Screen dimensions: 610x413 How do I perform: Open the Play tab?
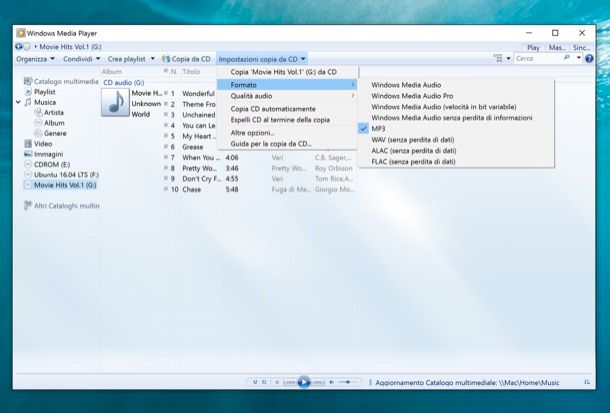coord(533,47)
